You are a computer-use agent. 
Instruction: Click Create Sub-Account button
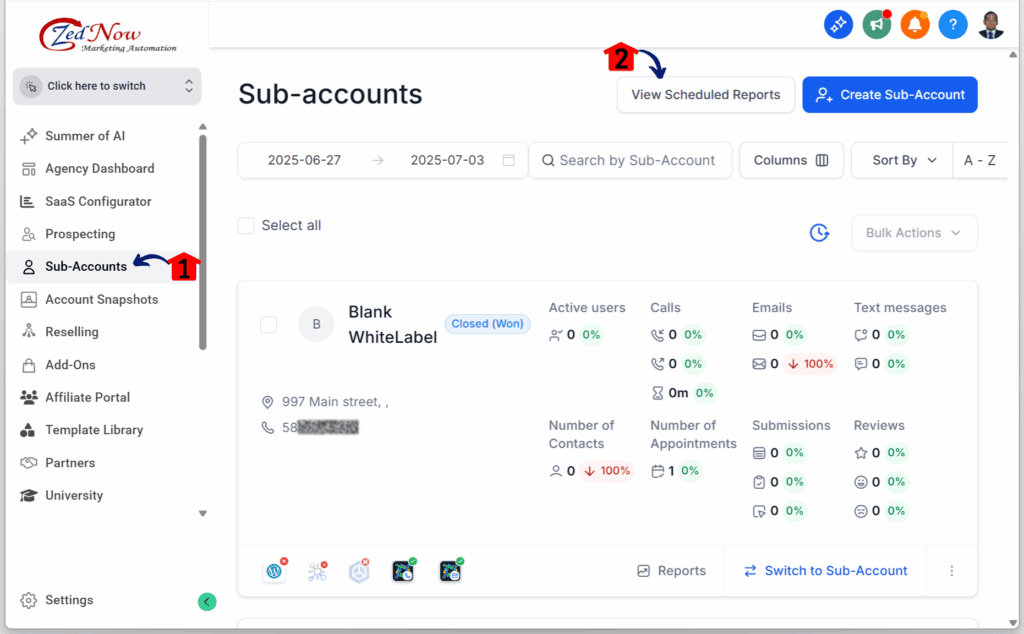889,95
